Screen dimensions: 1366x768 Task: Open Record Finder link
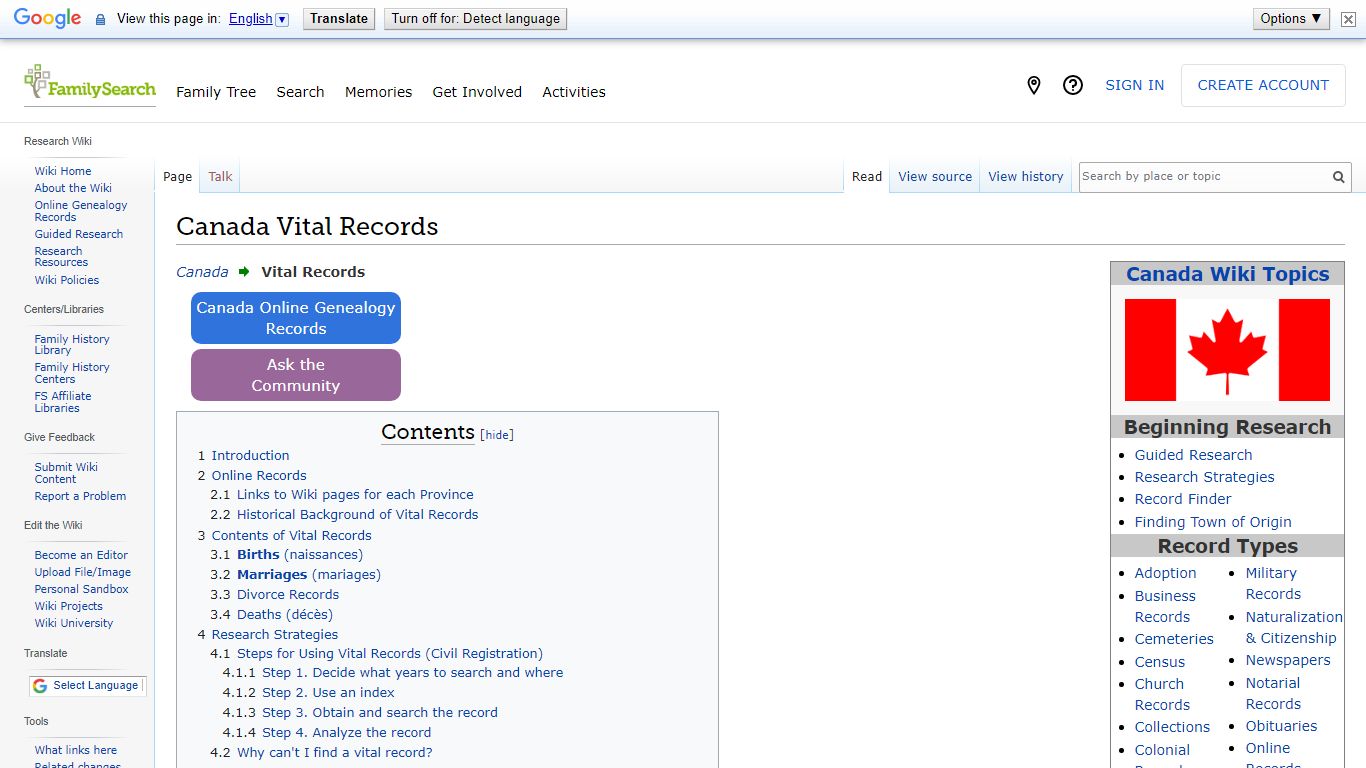pos(1183,499)
